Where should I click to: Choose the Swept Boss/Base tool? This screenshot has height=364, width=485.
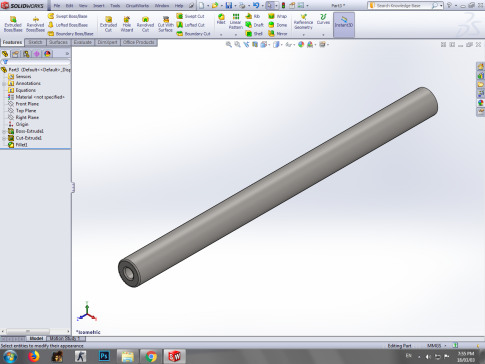tap(68, 16)
